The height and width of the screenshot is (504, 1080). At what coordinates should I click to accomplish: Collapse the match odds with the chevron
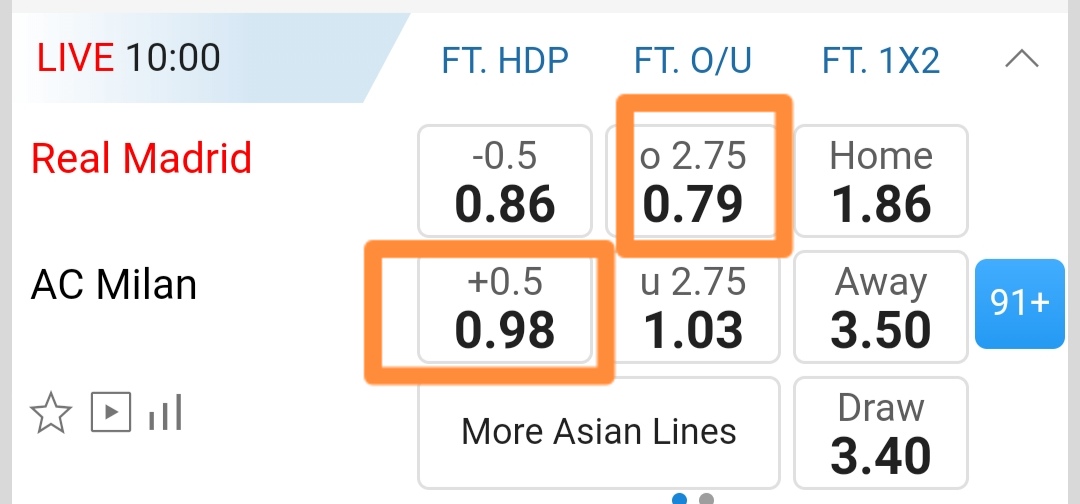(x=1021, y=60)
